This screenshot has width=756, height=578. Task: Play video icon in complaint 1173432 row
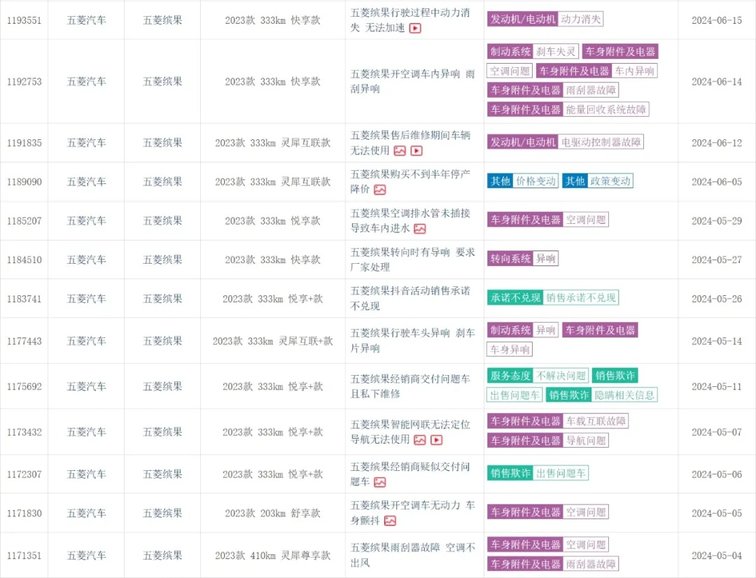click(437, 439)
